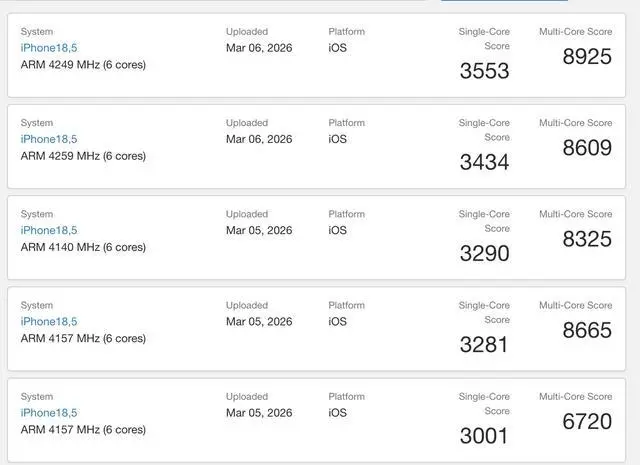This screenshot has width=640, height=465.
Task: Click the ARM 4249 MHz (6 cores) text
Action: click(83, 65)
